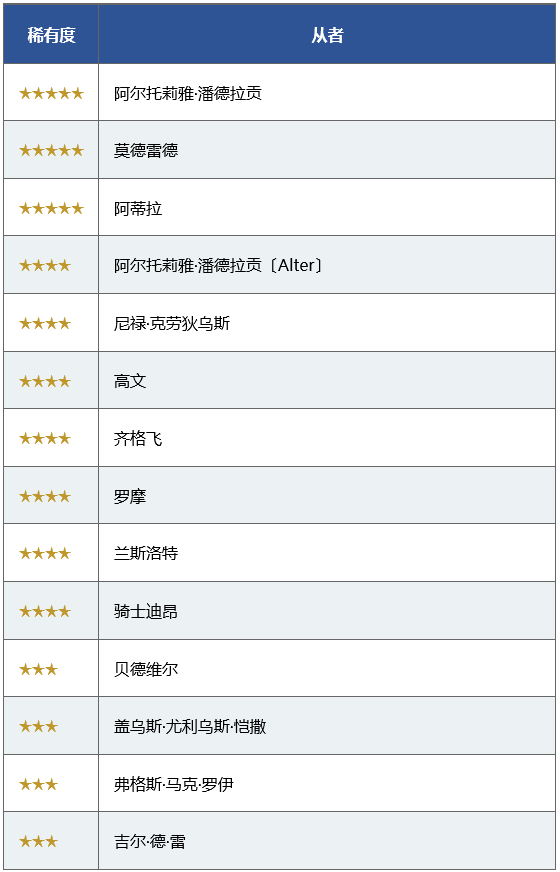The image size is (560, 872).
Task: Click the servant name 阿蒂拉
Action: (138, 209)
